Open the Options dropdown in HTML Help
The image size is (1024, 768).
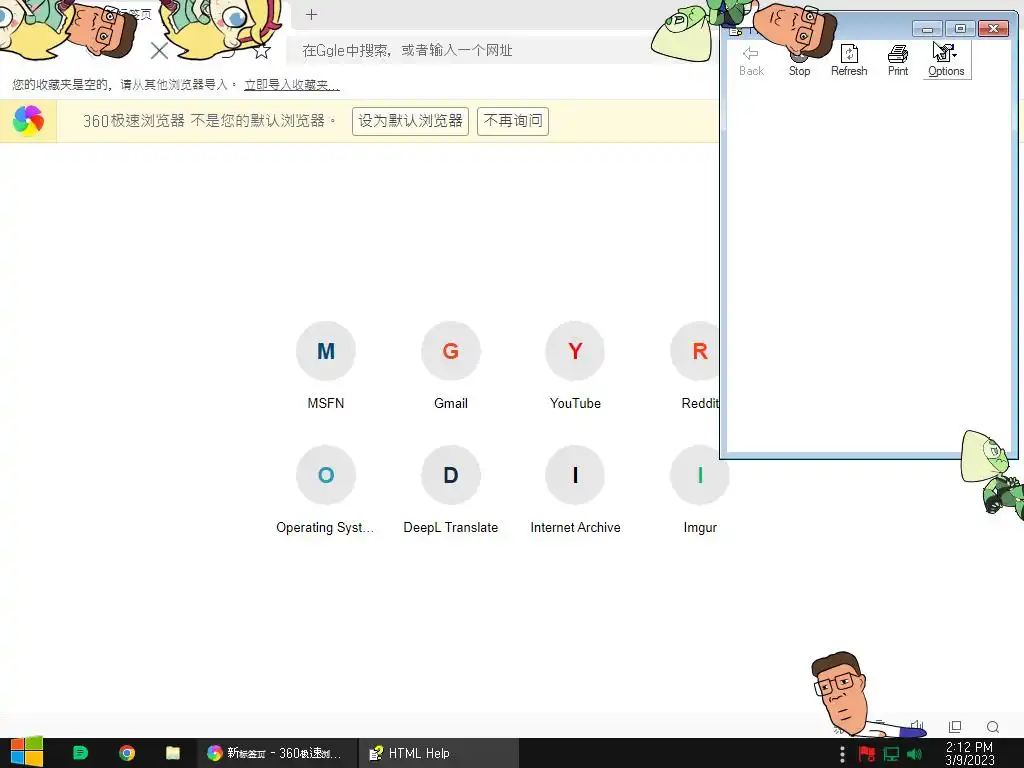[x=946, y=61]
